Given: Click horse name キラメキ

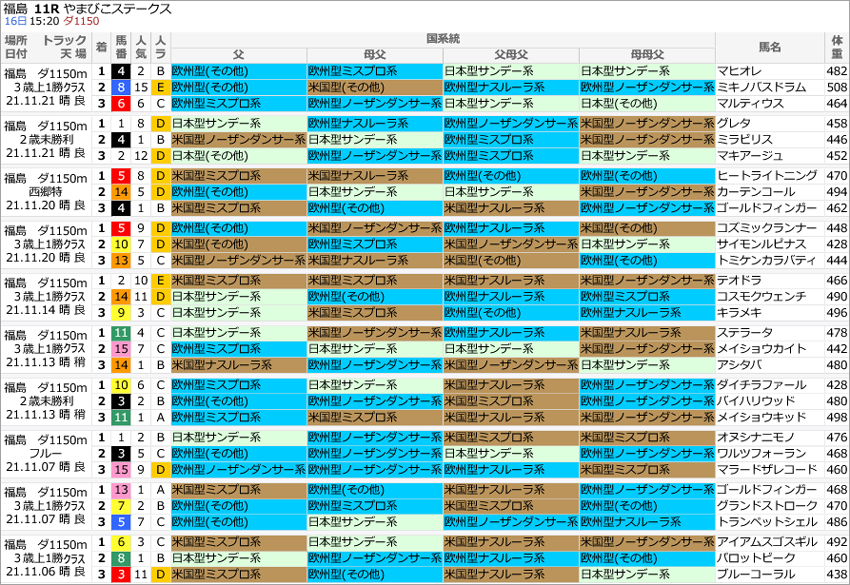Looking at the screenshot, I should pyautogui.click(x=739, y=313).
